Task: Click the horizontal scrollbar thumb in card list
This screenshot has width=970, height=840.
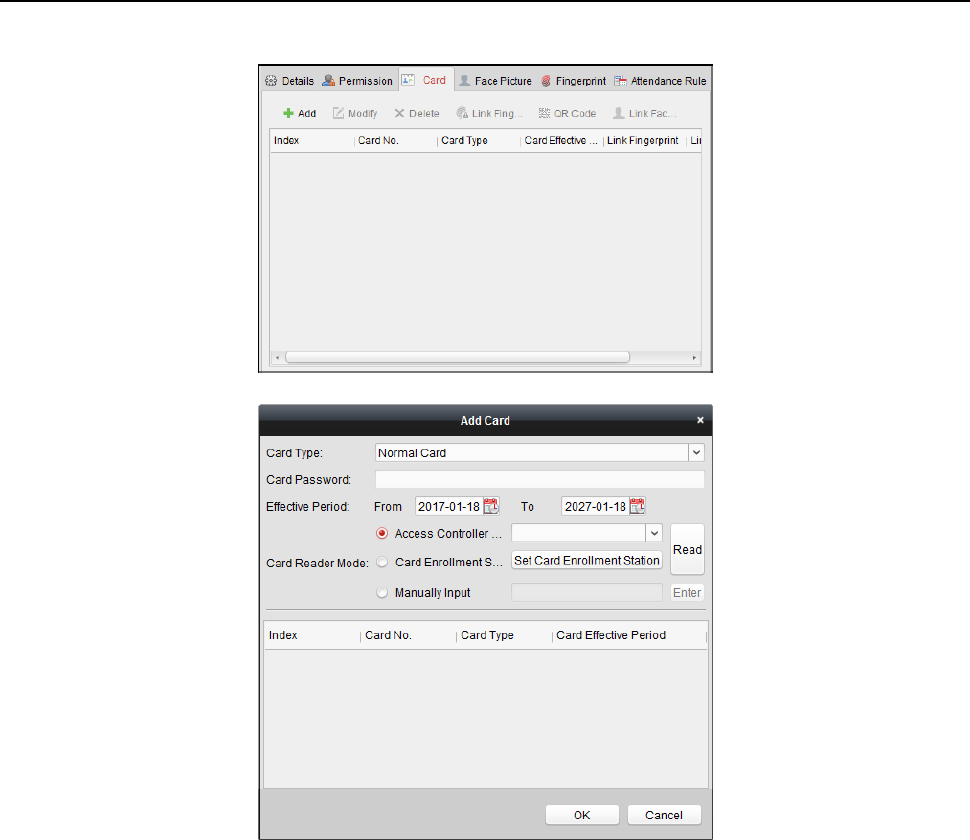Action: pyautogui.click(x=457, y=357)
